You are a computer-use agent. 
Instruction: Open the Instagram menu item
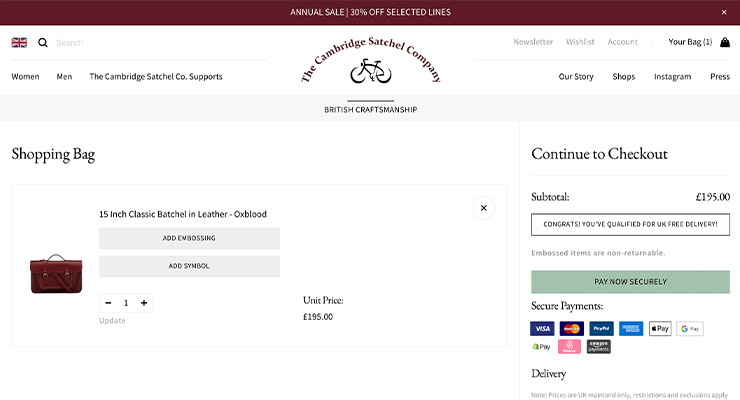click(672, 76)
